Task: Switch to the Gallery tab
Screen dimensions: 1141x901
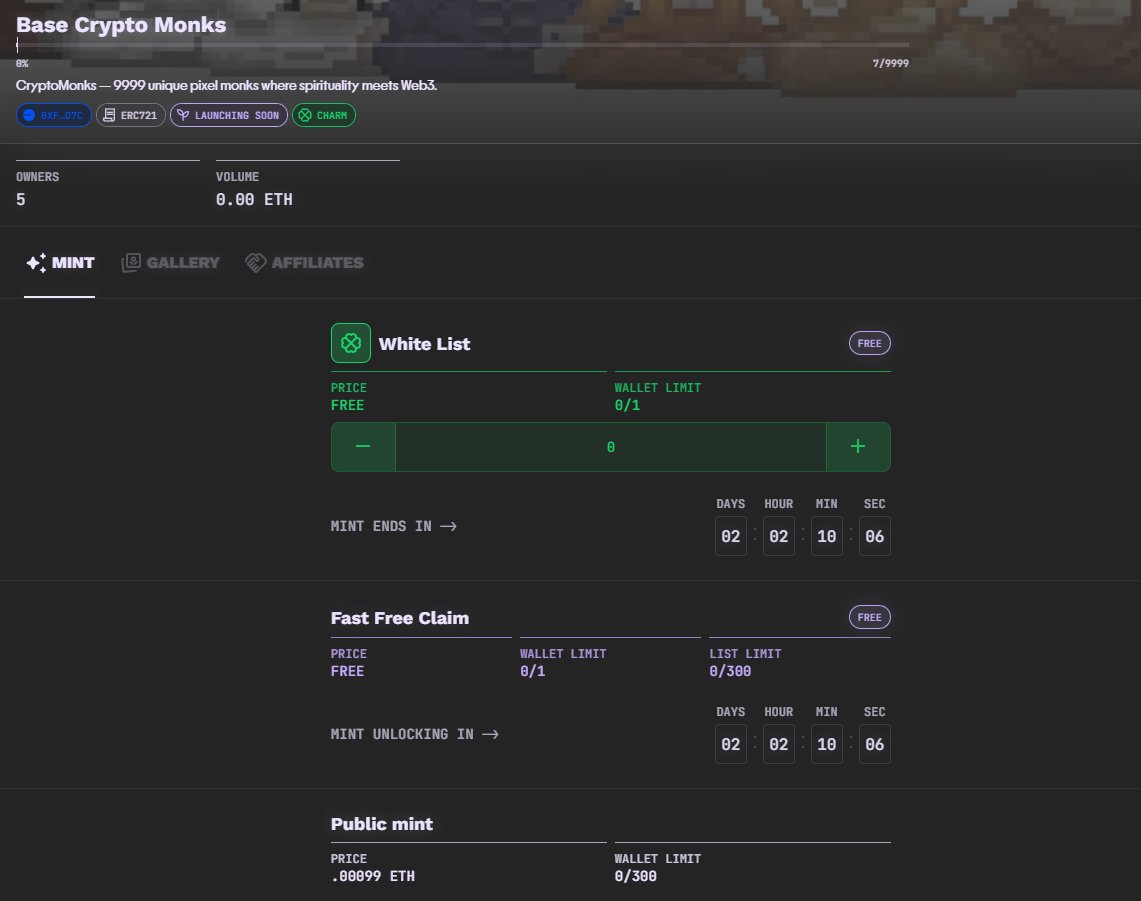Action: (x=170, y=263)
